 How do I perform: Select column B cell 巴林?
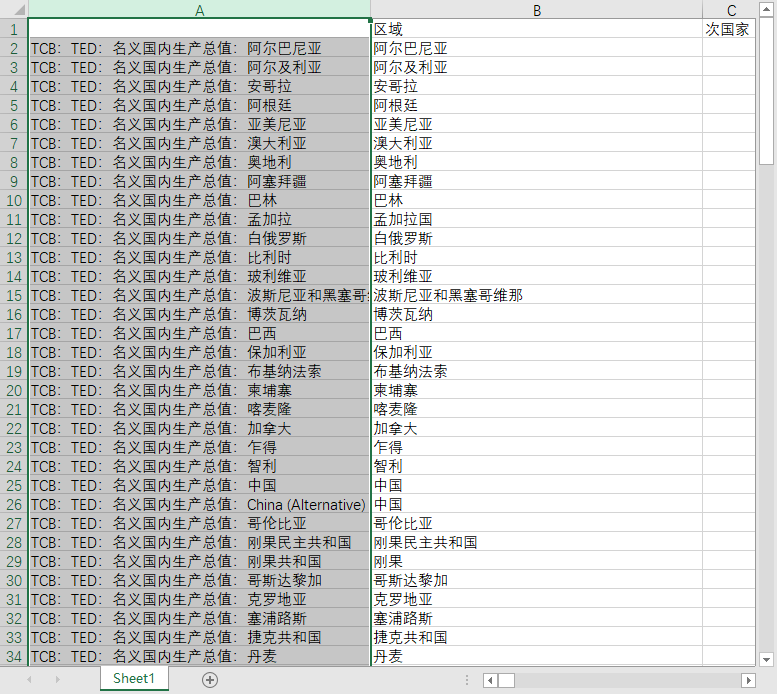click(537, 200)
